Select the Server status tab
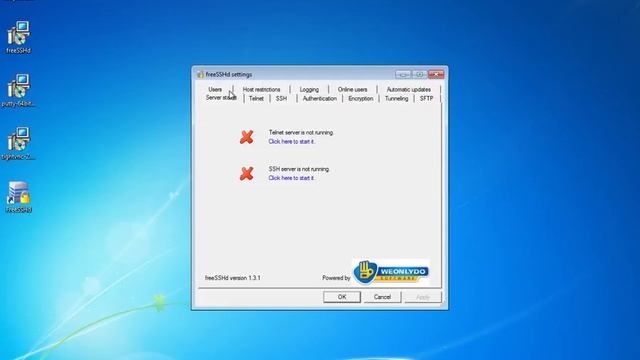This screenshot has height=360, width=640. [x=221, y=98]
